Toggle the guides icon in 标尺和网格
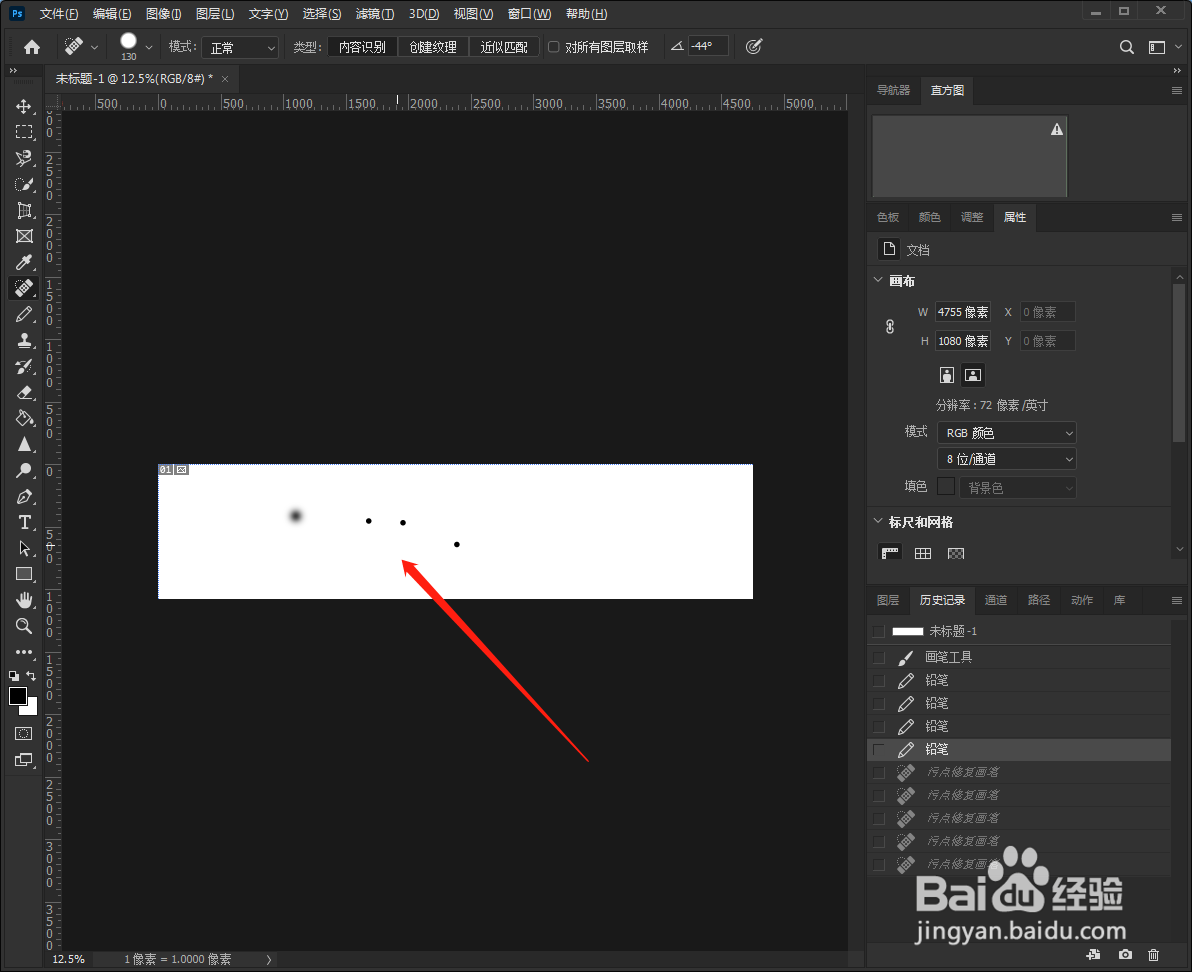 point(956,553)
